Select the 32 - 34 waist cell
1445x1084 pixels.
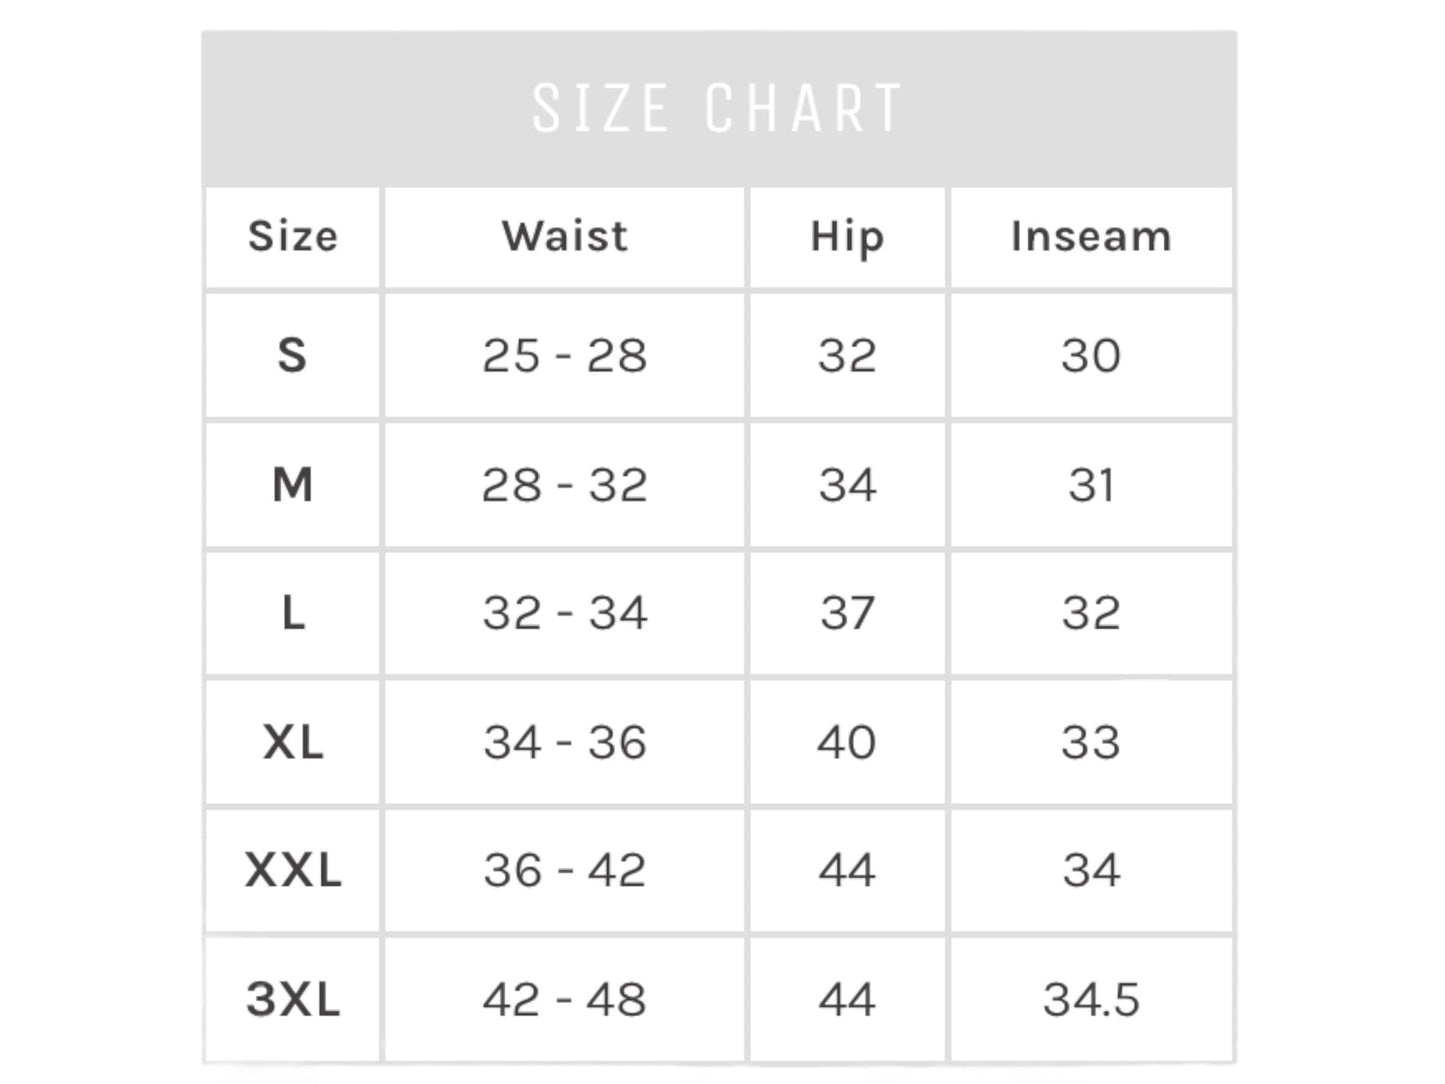pos(565,613)
